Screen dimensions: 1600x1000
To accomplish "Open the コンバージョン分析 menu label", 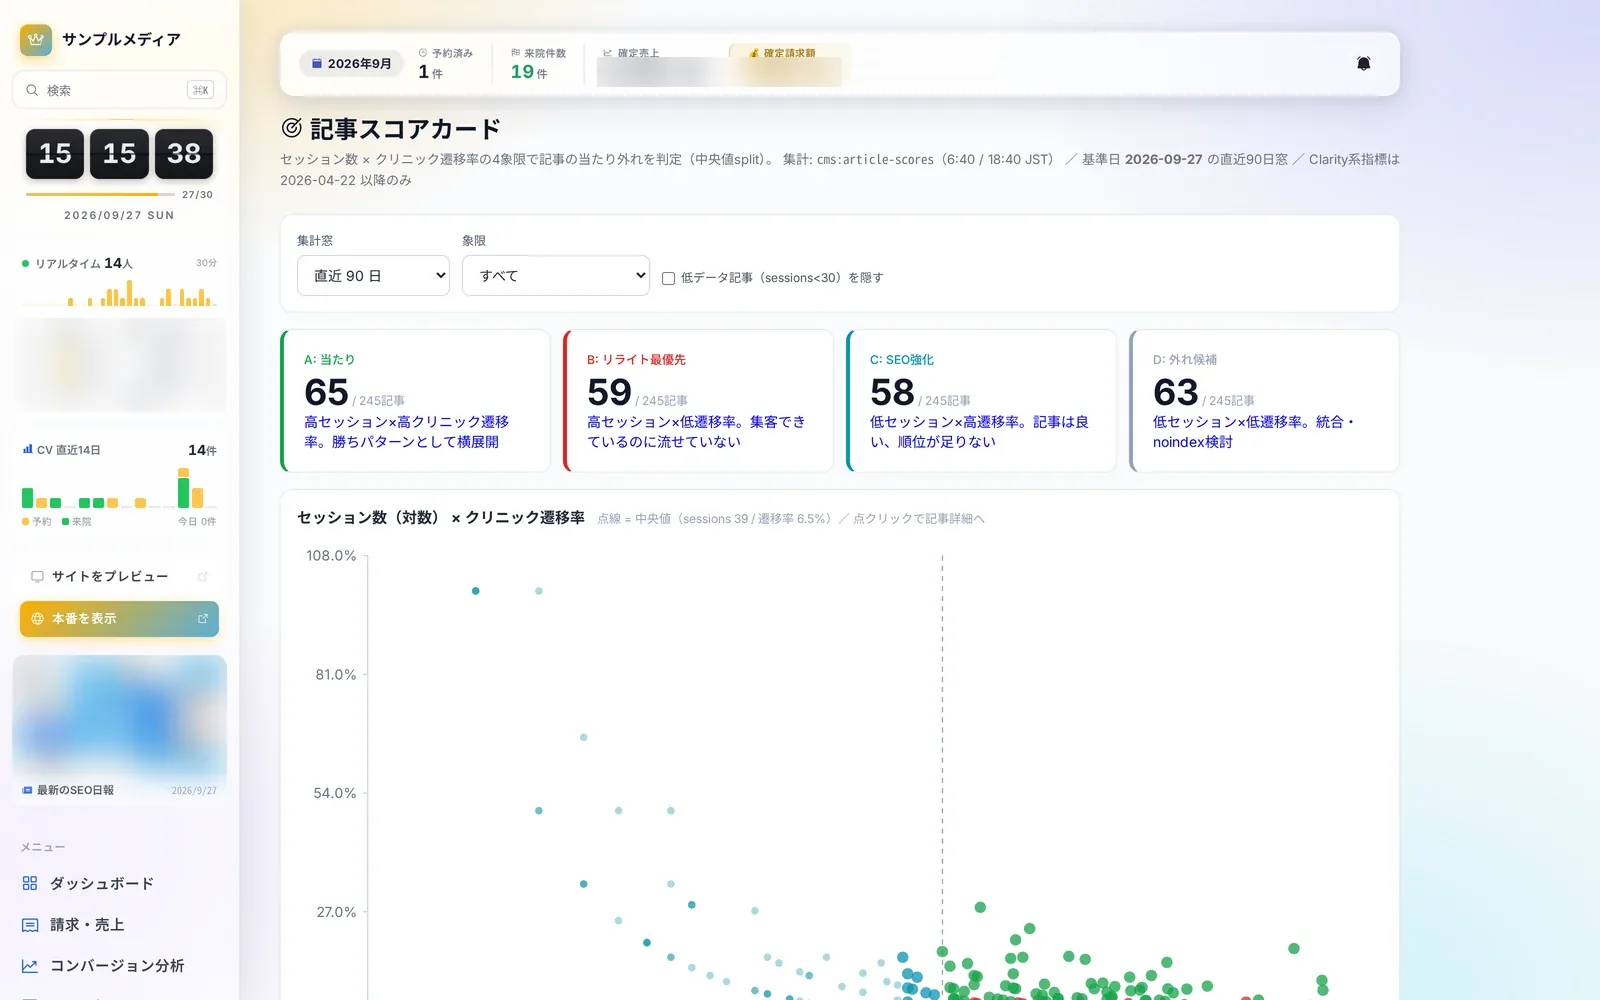I will pyautogui.click(x=117, y=966).
